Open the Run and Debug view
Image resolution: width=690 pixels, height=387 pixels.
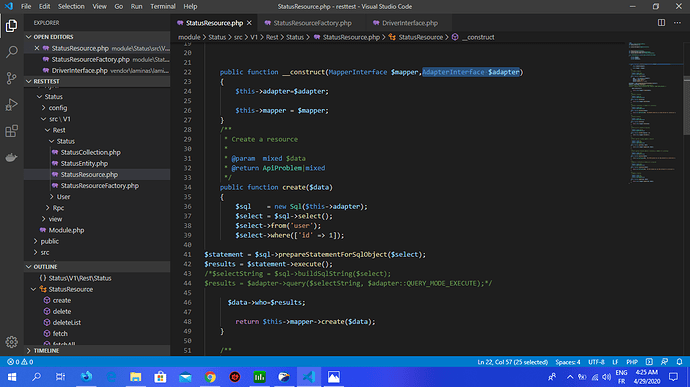[11, 105]
